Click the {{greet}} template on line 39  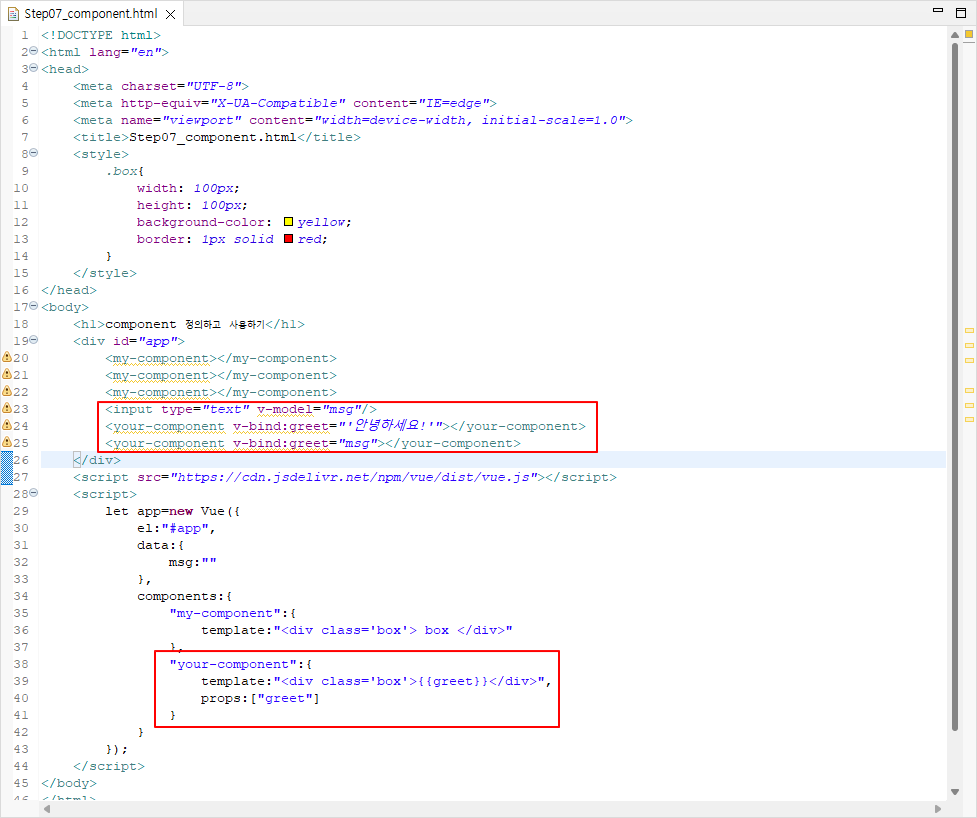[453, 681]
